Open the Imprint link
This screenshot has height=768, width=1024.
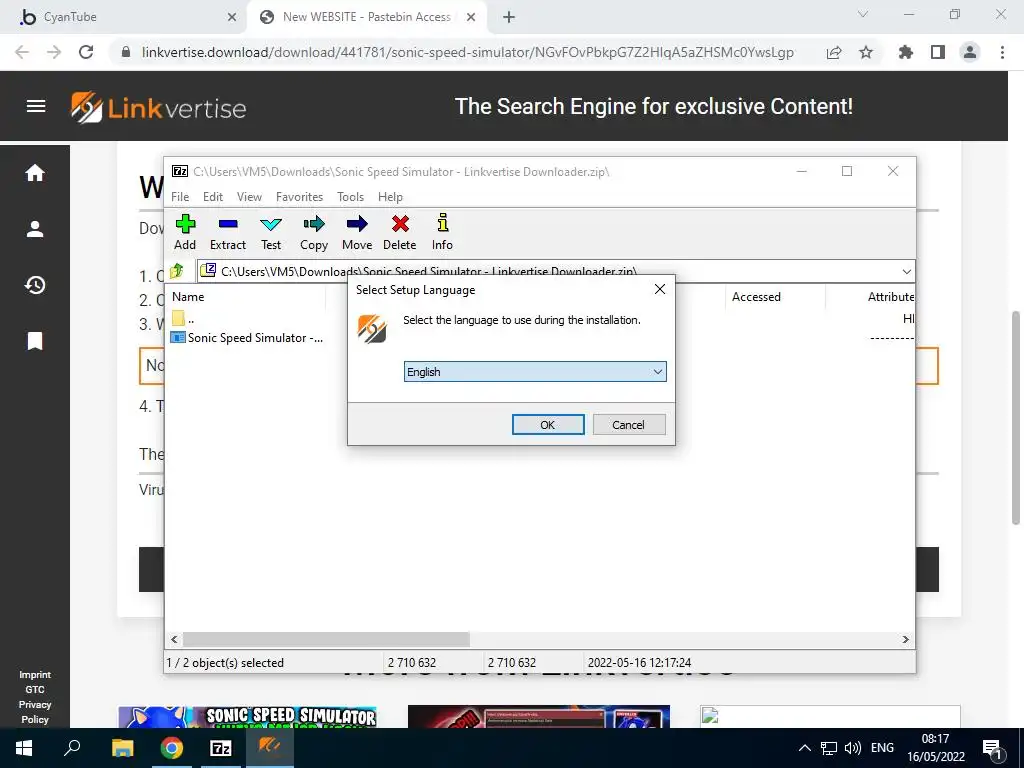pyautogui.click(x=35, y=675)
